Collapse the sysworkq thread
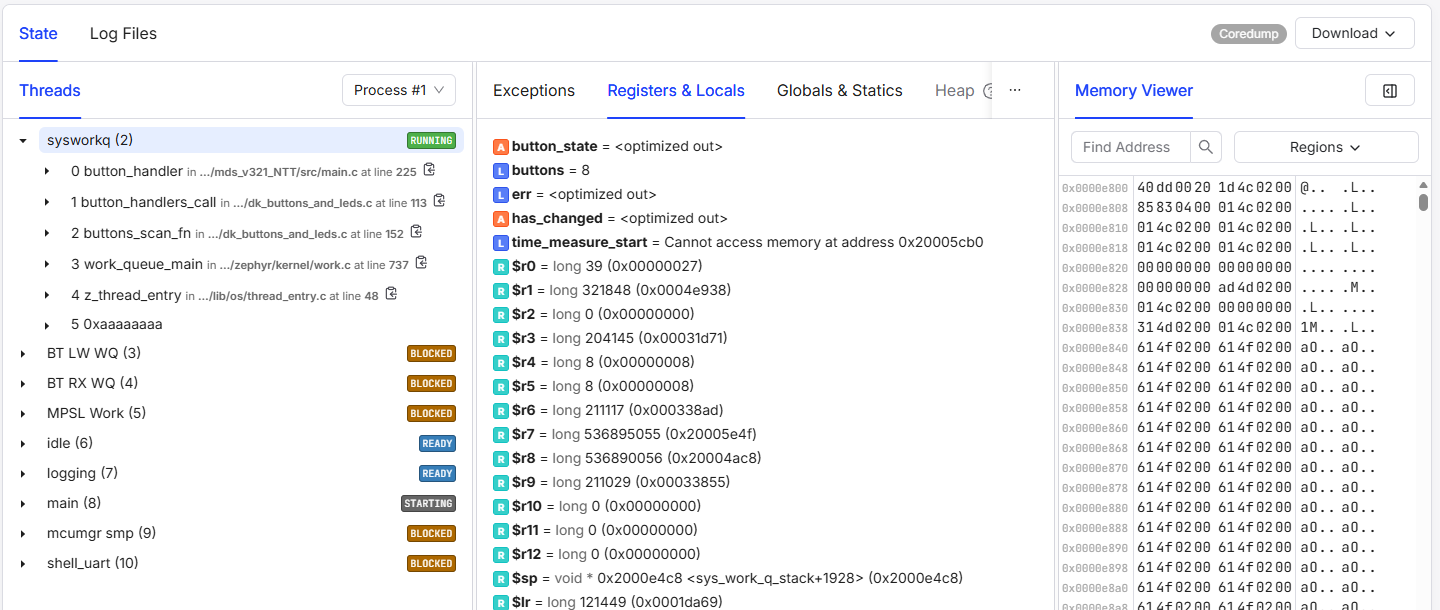This screenshot has width=1440, height=610. pyautogui.click(x=23, y=141)
